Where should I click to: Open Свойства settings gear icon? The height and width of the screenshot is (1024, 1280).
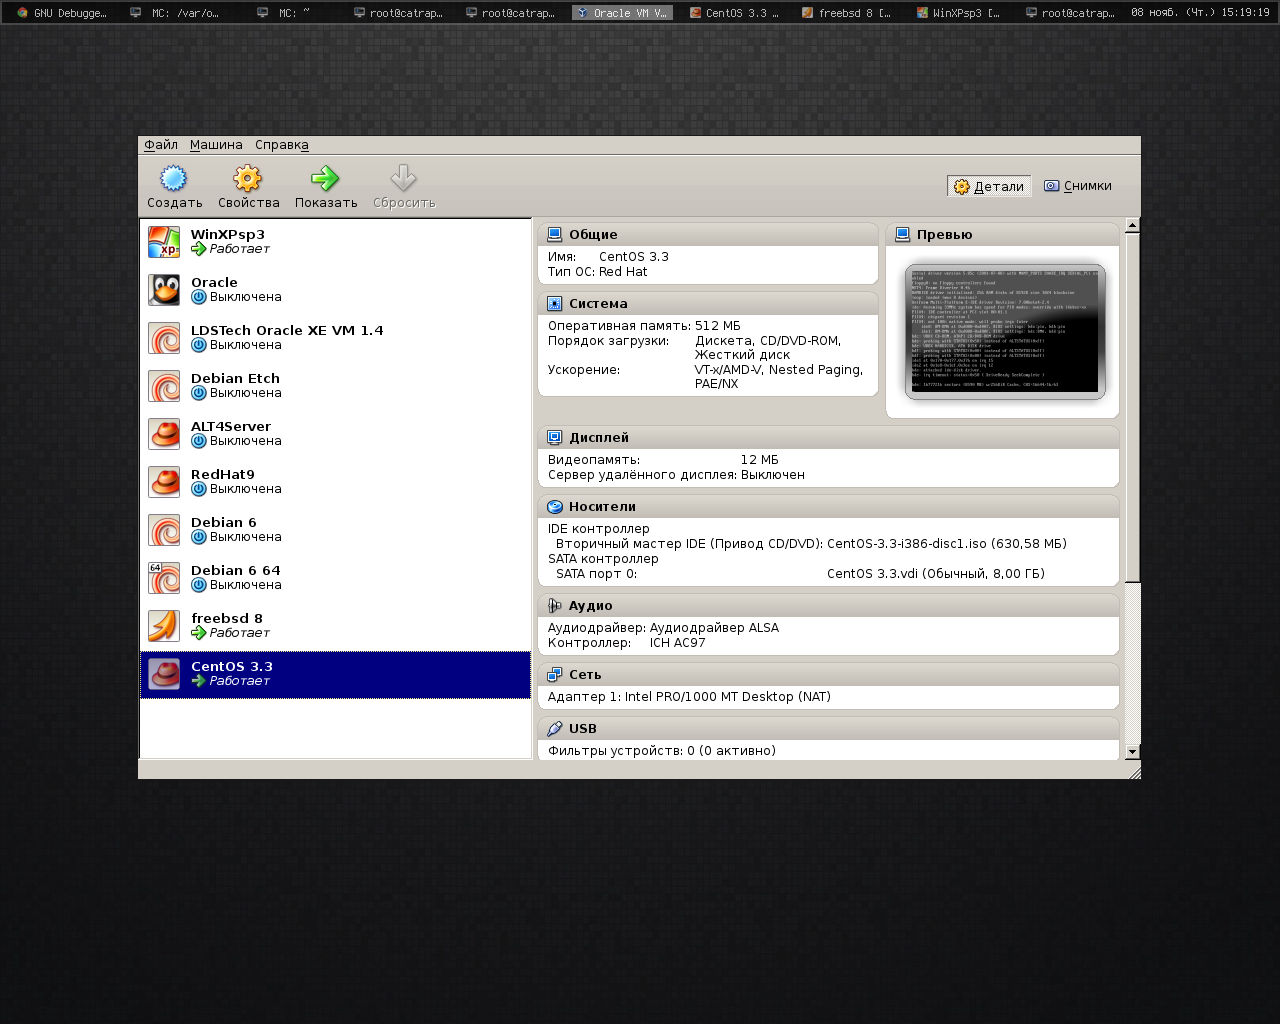point(248,180)
